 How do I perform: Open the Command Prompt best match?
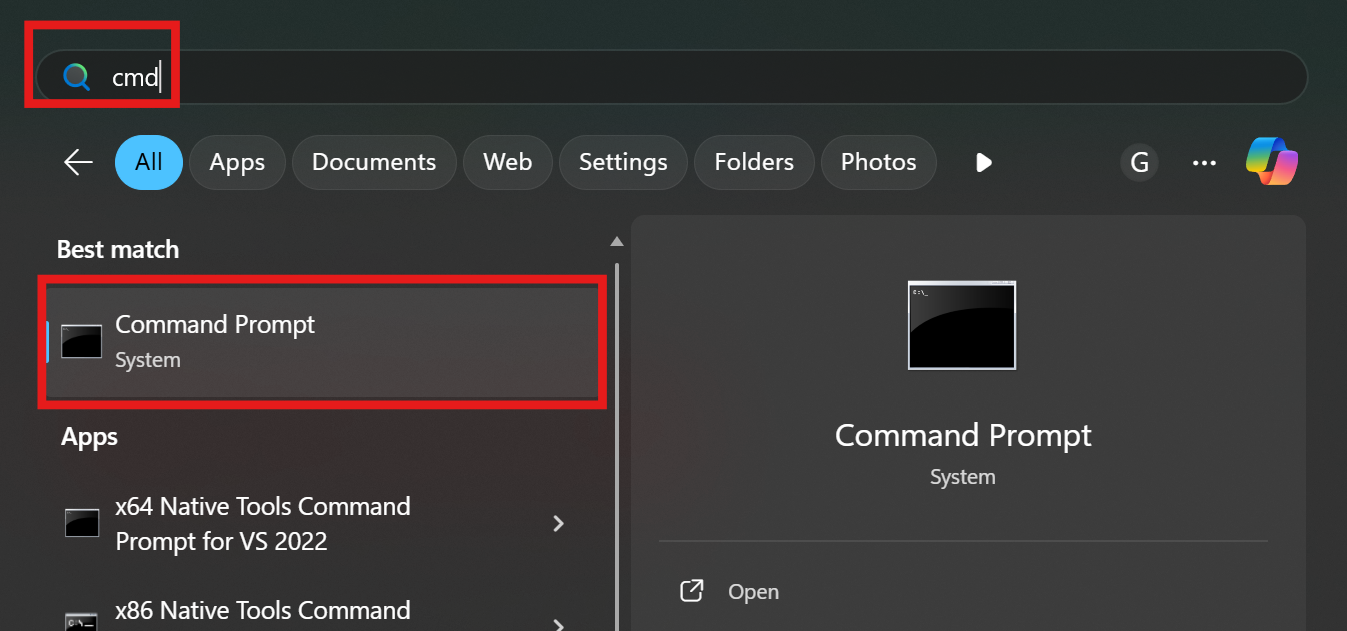pos(320,342)
